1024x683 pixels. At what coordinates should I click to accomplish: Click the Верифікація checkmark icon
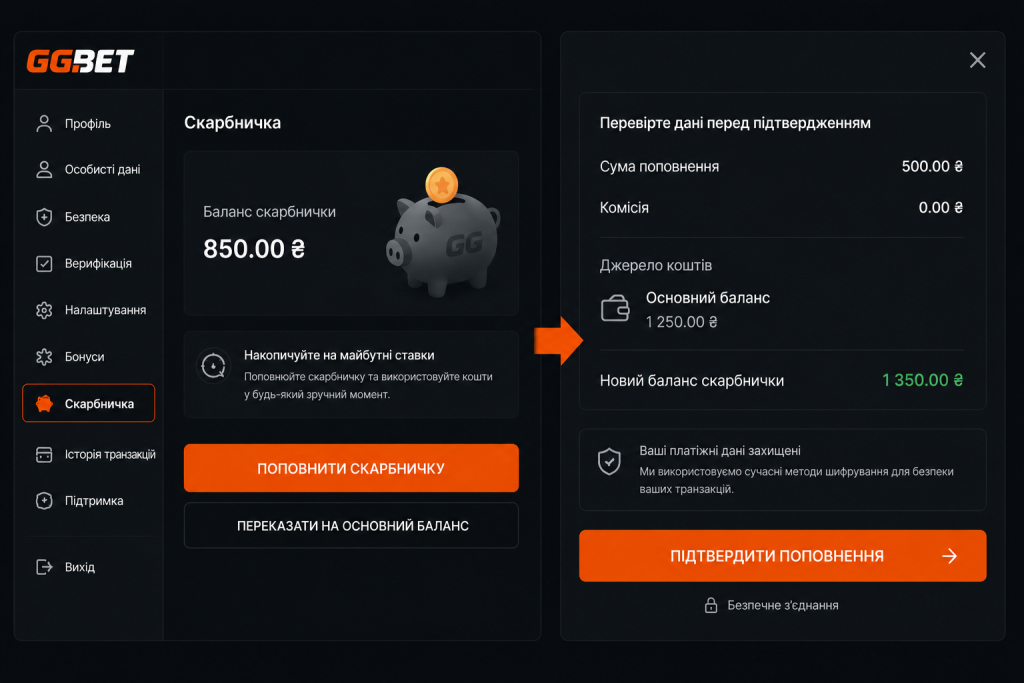pyautogui.click(x=44, y=264)
